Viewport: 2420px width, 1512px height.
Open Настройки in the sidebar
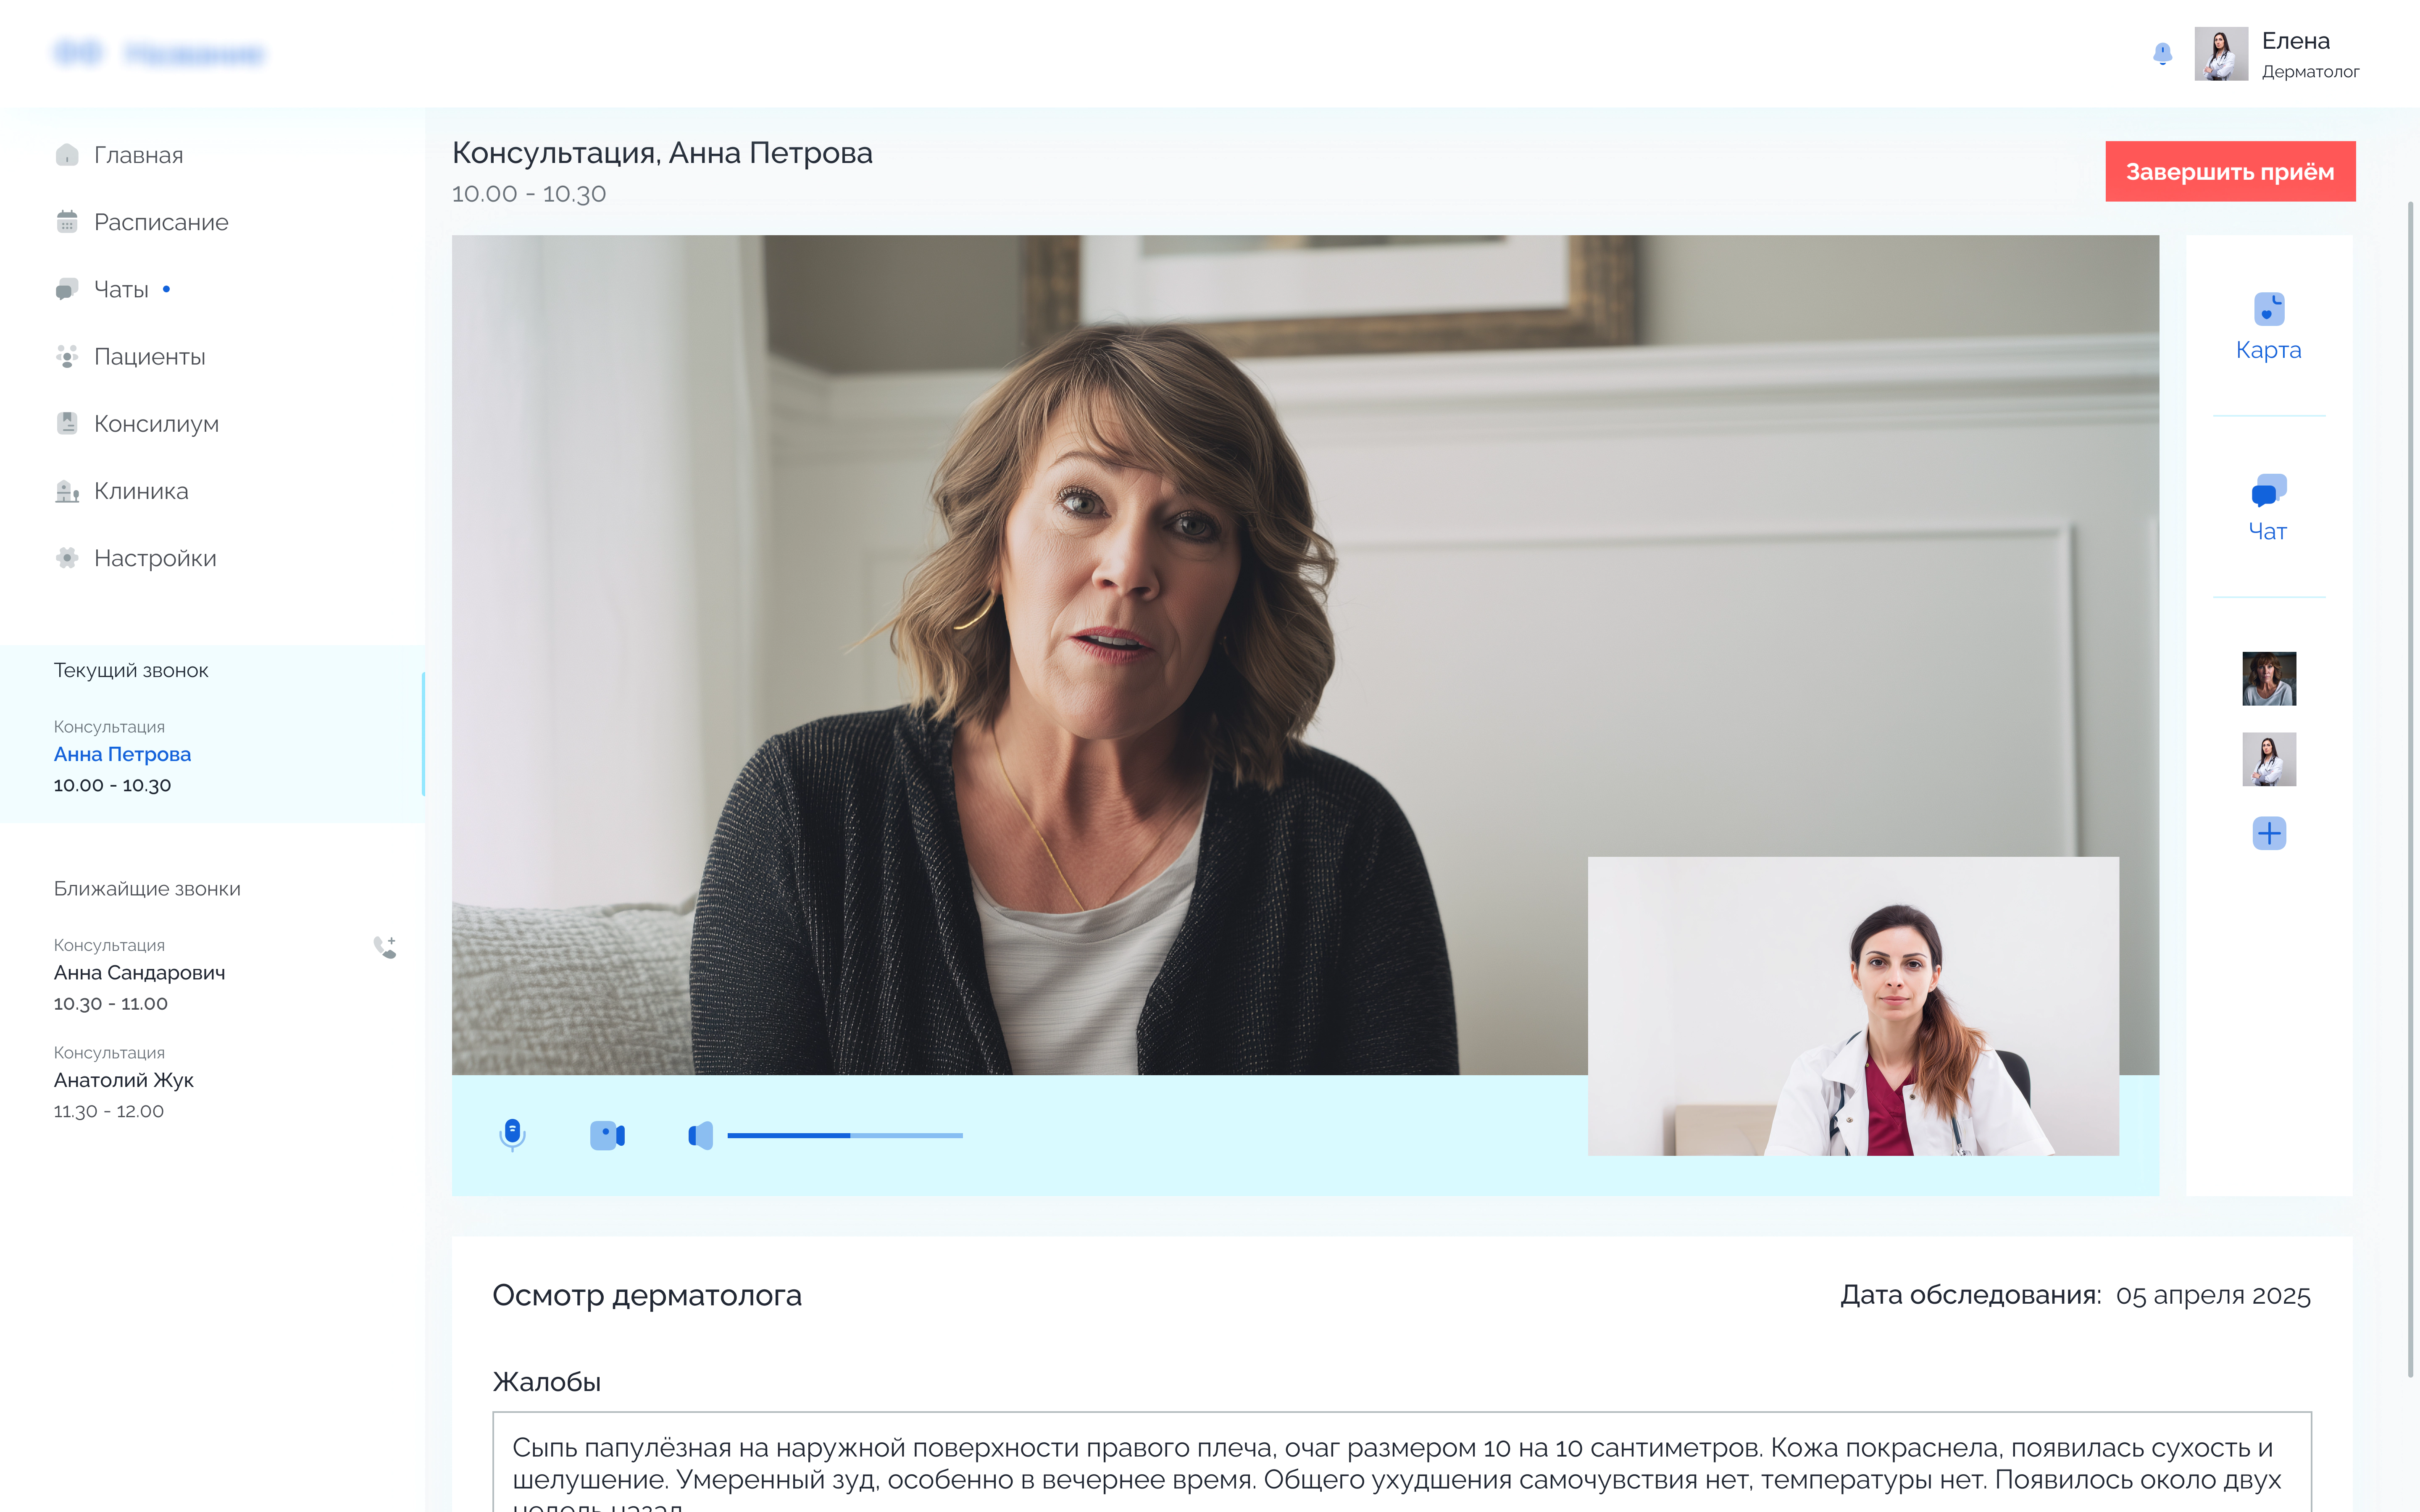[x=154, y=558]
